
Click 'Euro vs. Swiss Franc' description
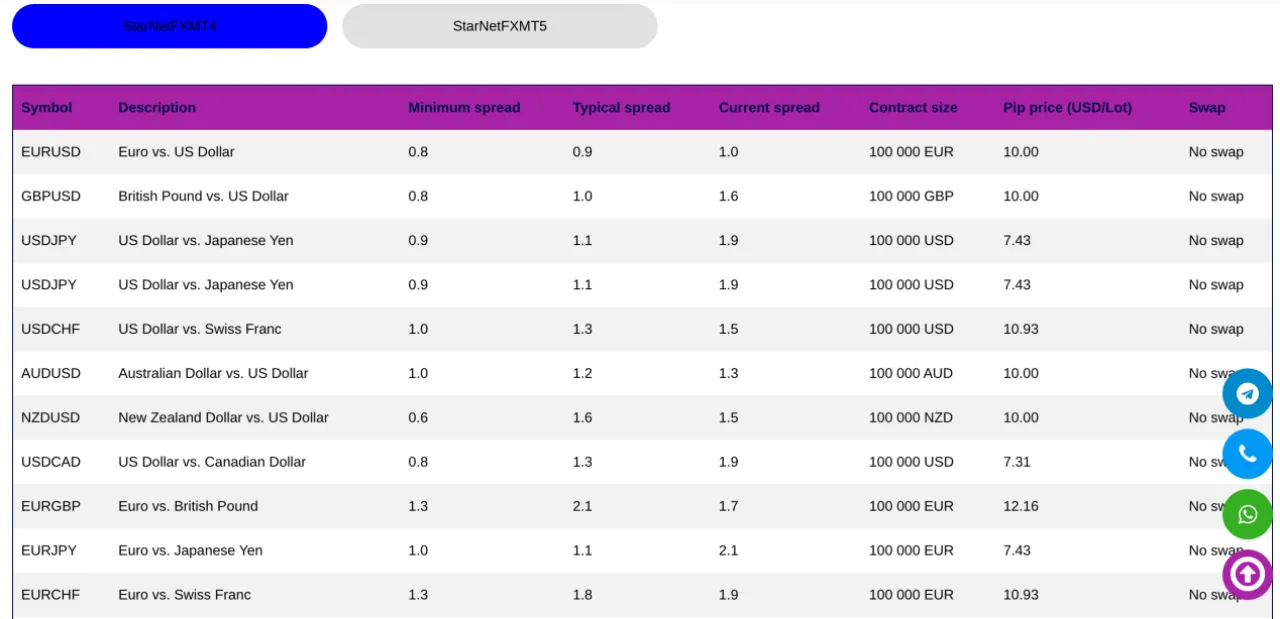[x=185, y=594]
